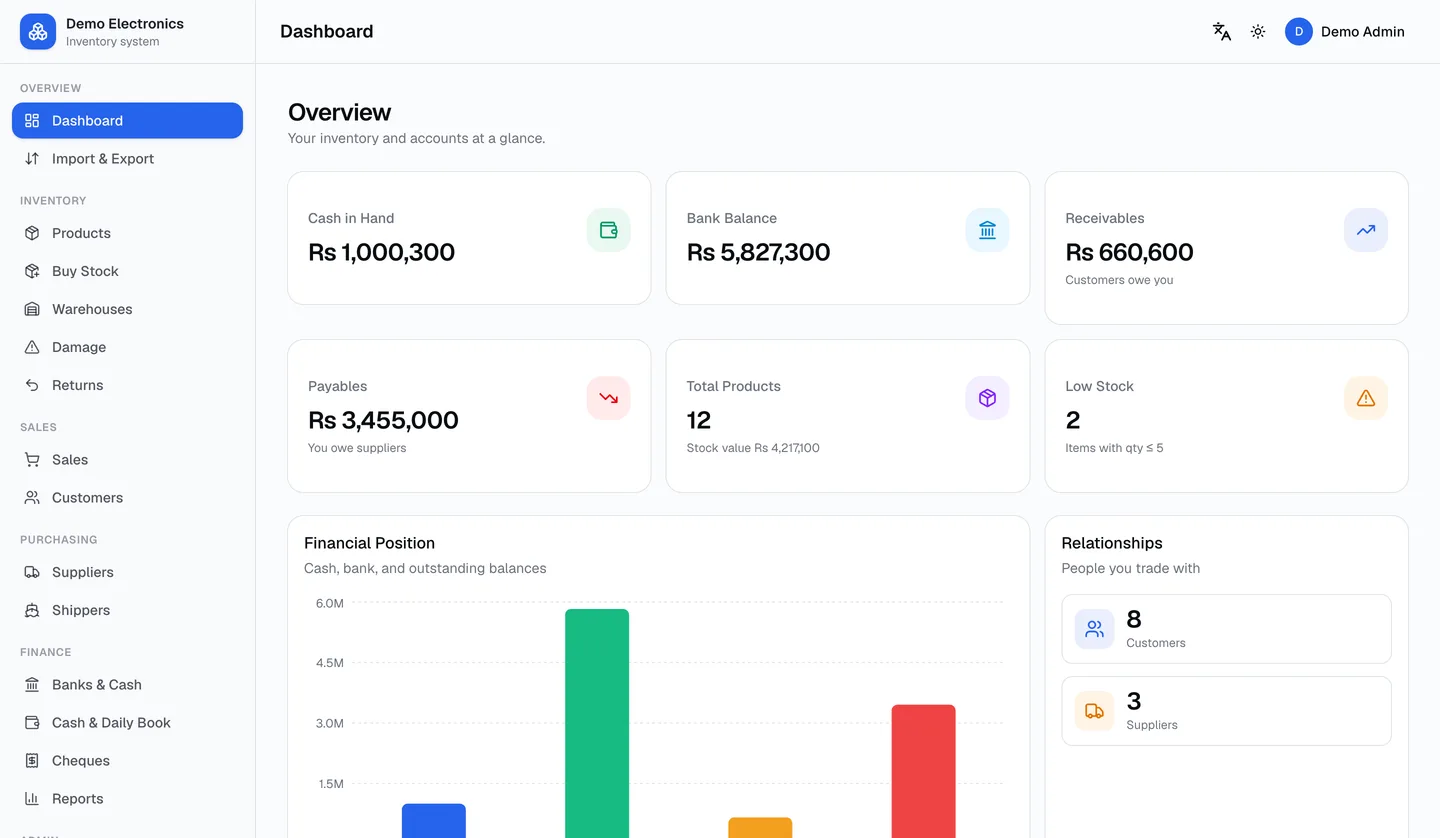Click the trending-down icon on Payables card
Screen dimensions: 1440x838
609,398
